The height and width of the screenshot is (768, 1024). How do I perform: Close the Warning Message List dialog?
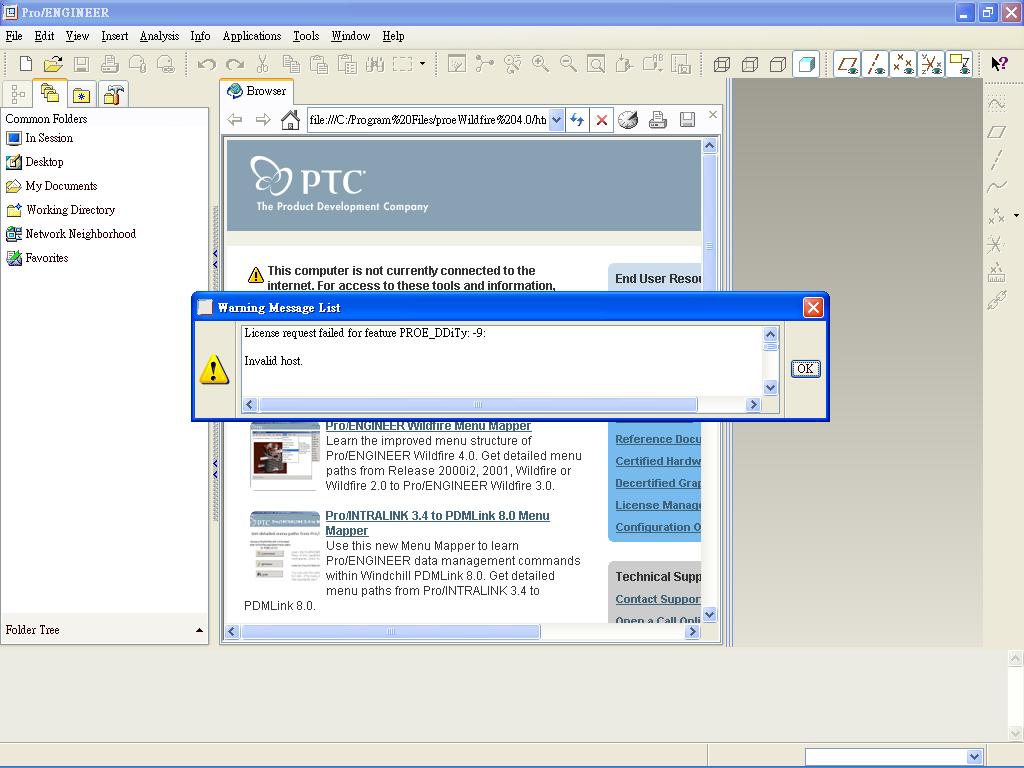pos(813,308)
